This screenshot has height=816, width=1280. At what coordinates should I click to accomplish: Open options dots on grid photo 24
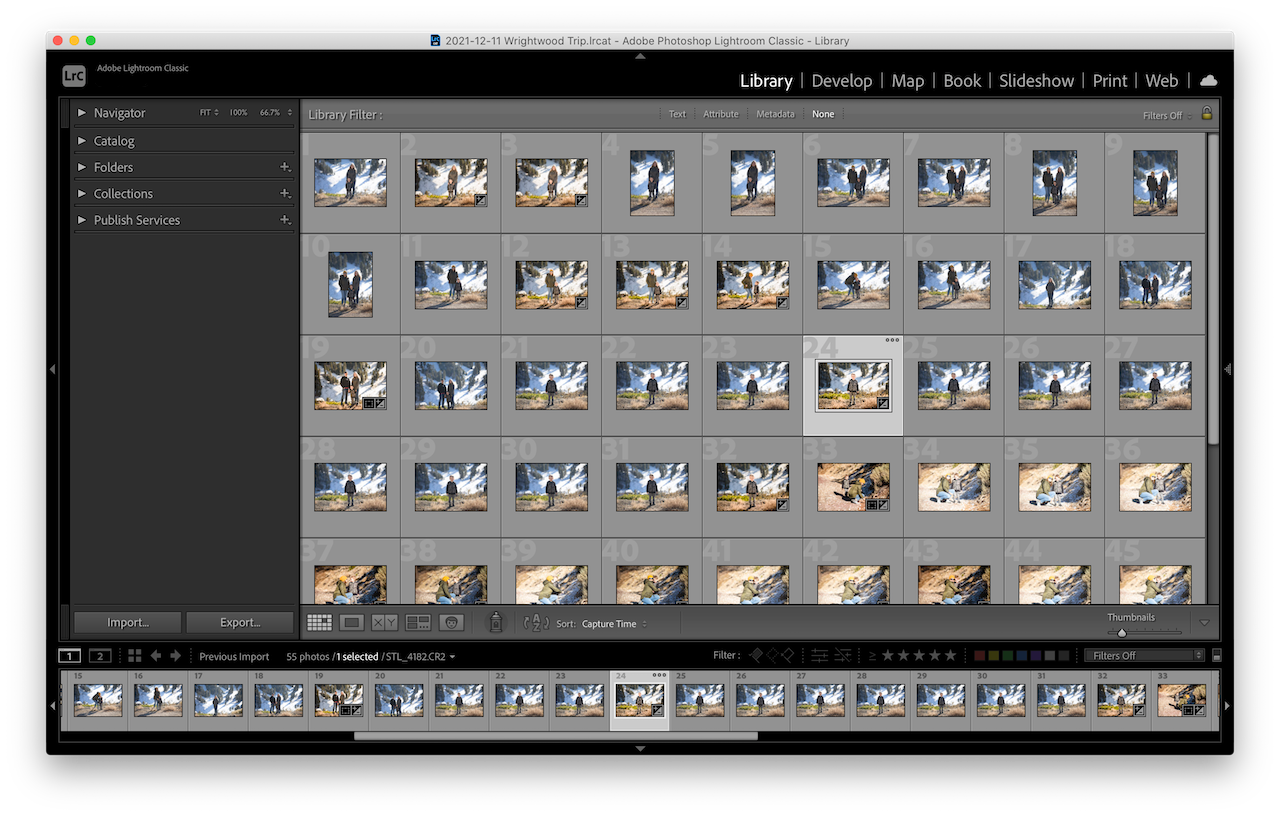point(892,340)
